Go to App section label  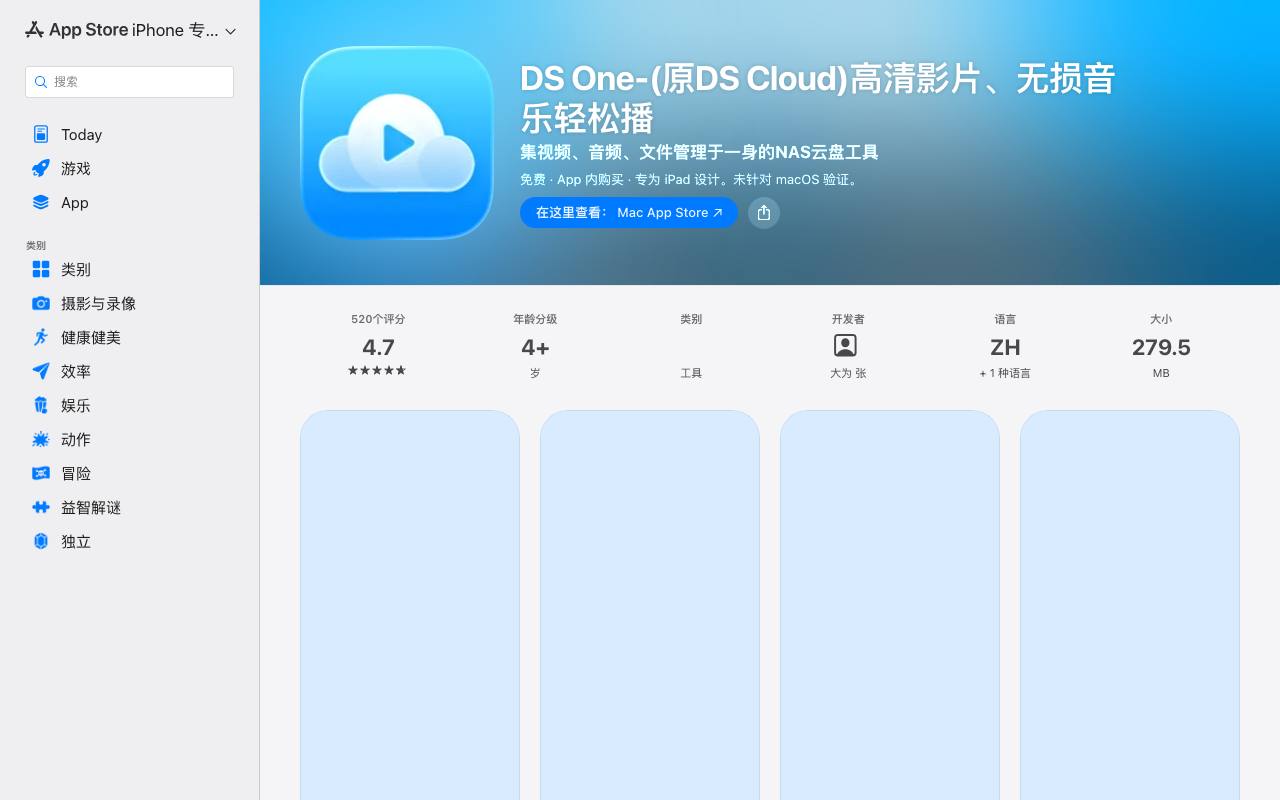point(75,203)
